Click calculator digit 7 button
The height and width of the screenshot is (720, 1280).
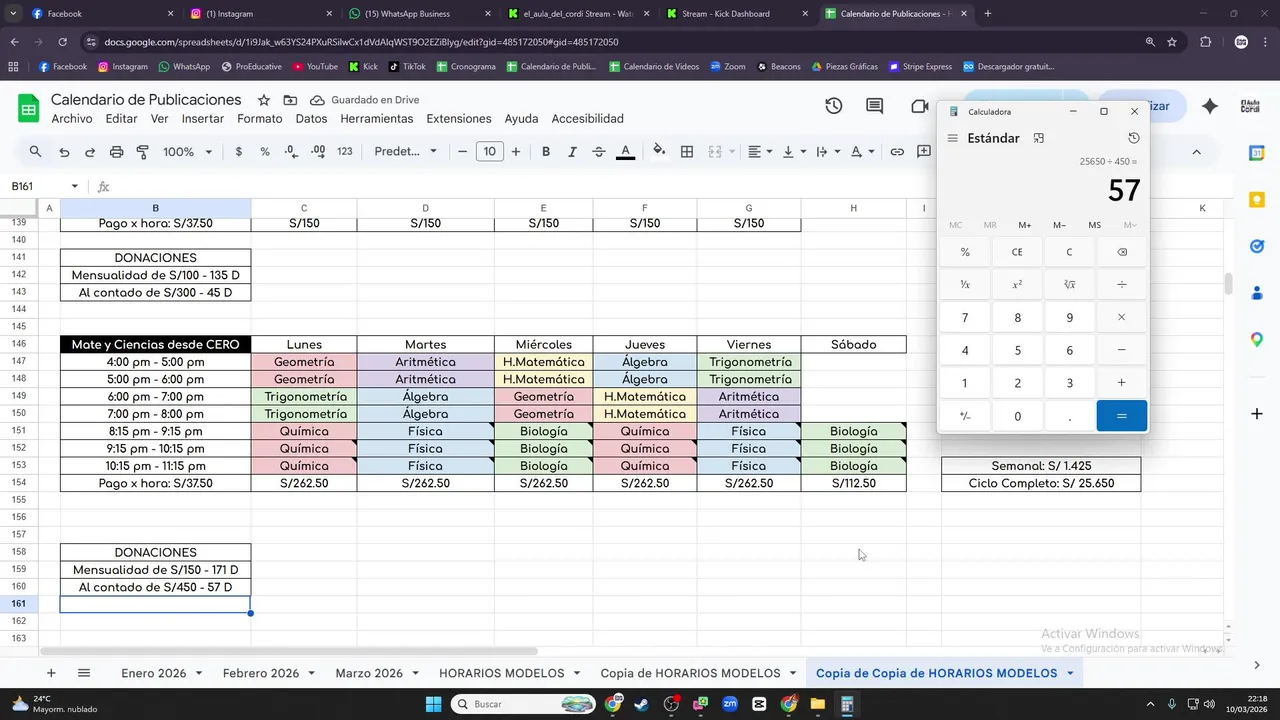965,318
